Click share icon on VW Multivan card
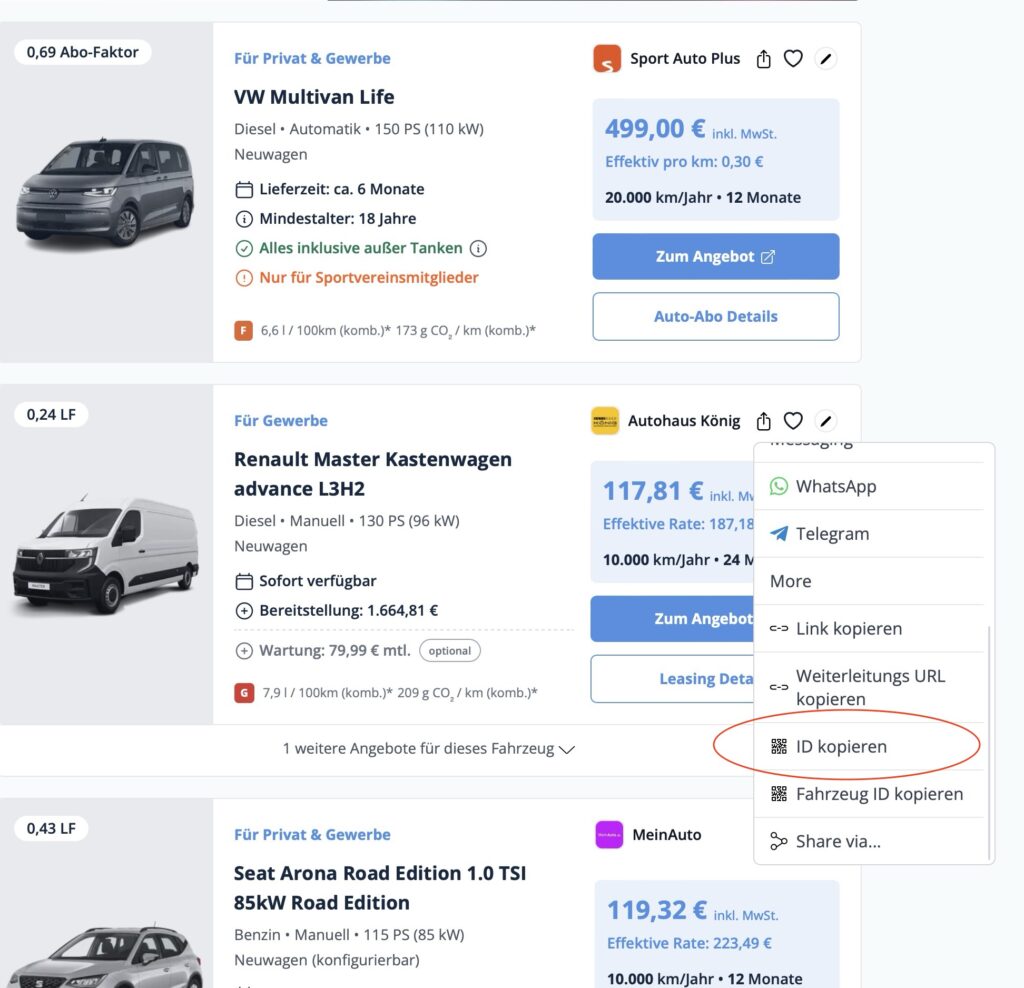The height and width of the screenshot is (988, 1024). [764, 59]
